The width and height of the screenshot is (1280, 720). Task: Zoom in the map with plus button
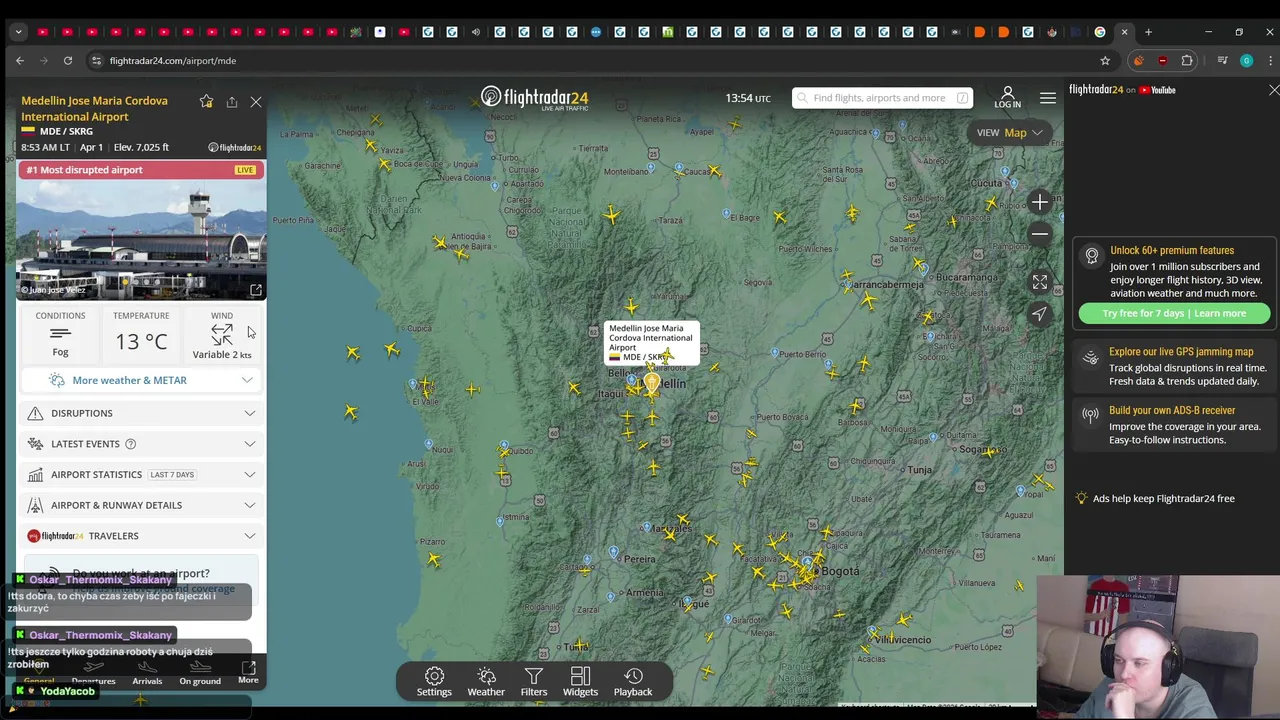click(1040, 203)
